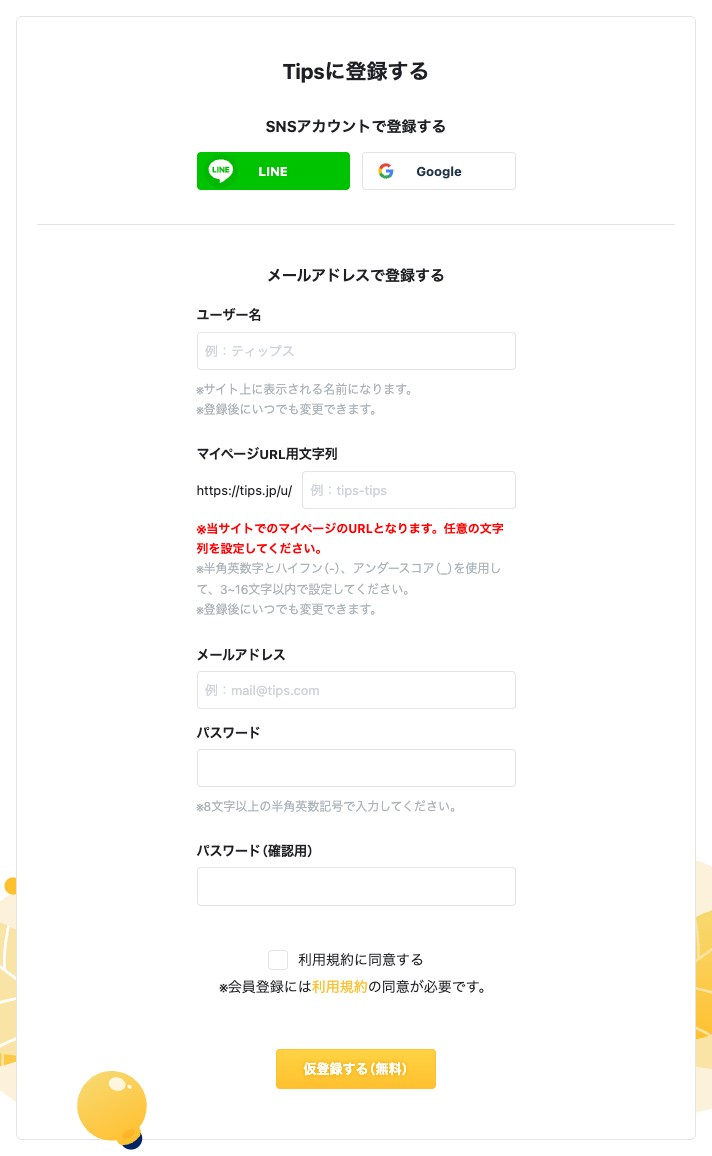The image size is (712, 1156).
Task: Register with the LINE button
Action: click(x=273, y=171)
